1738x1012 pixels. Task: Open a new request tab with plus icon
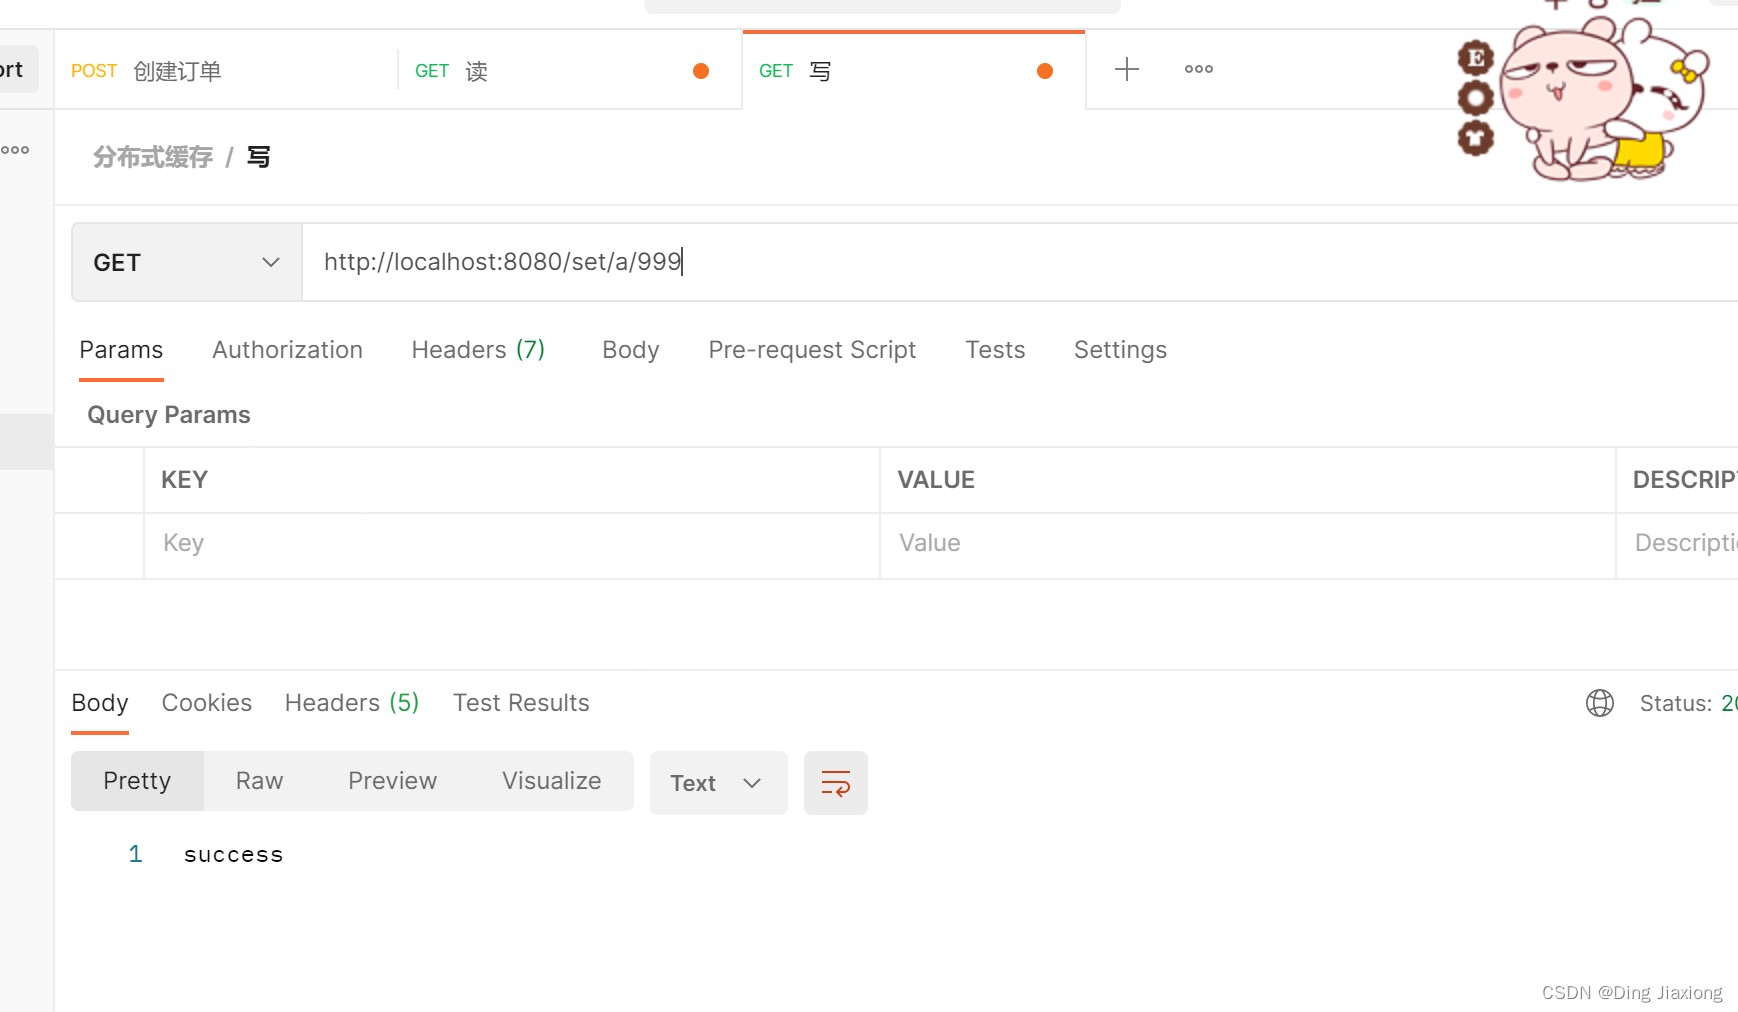pyautogui.click(x=1127, y=69)
